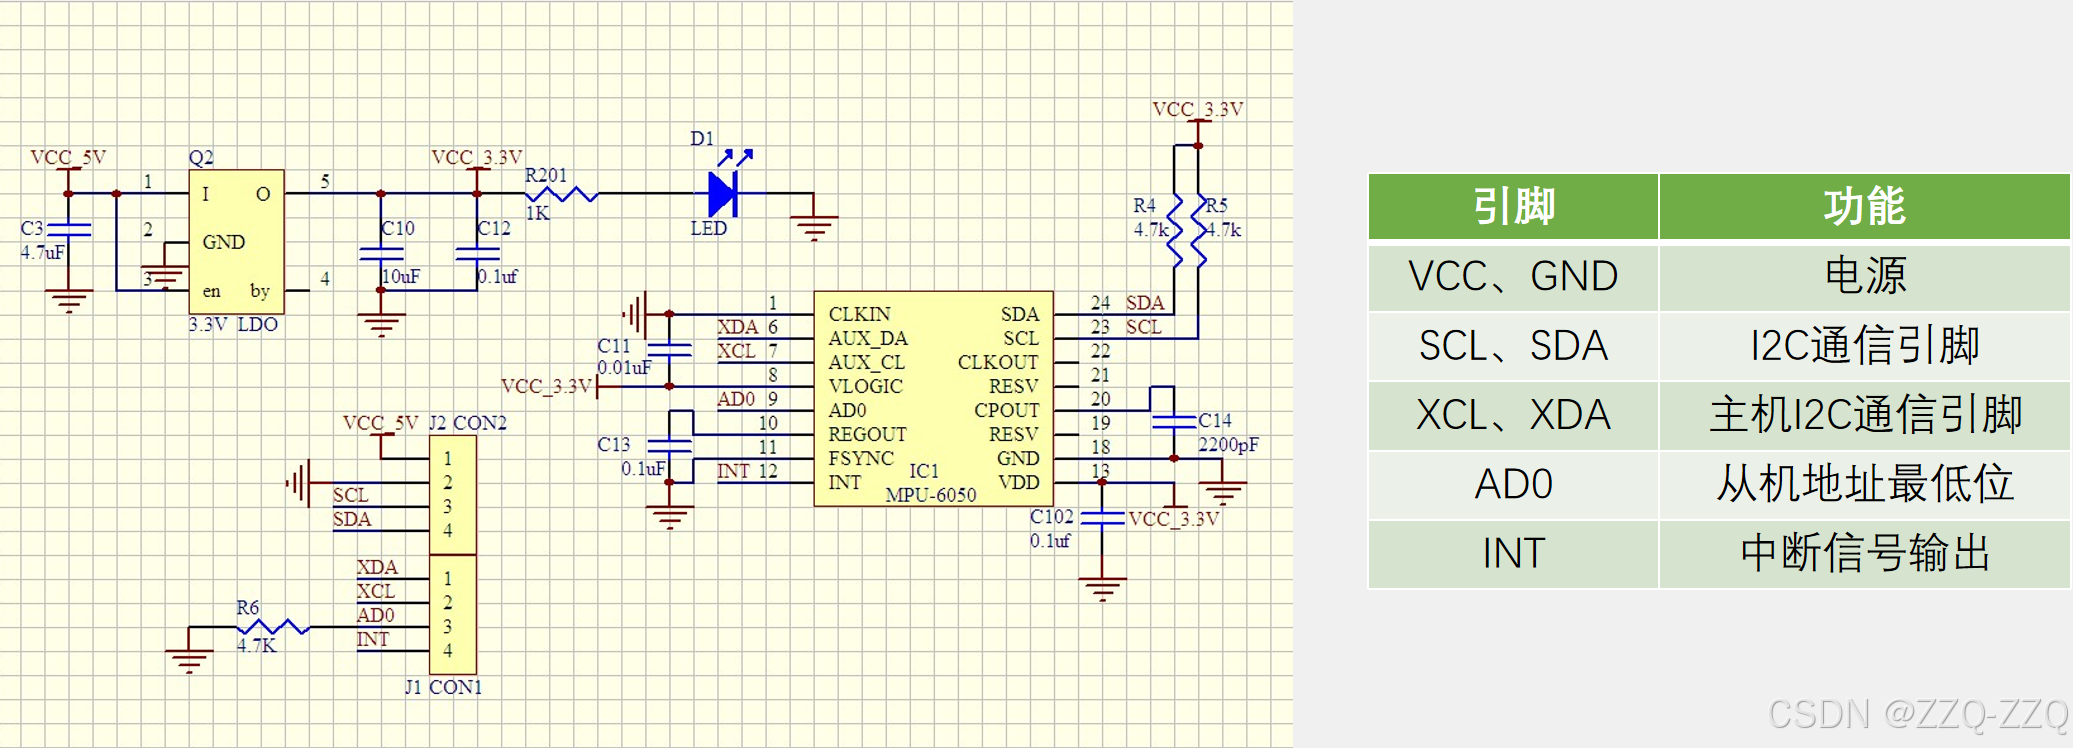Click the REGOUT pin label on the chip

[x=867, y=434]
